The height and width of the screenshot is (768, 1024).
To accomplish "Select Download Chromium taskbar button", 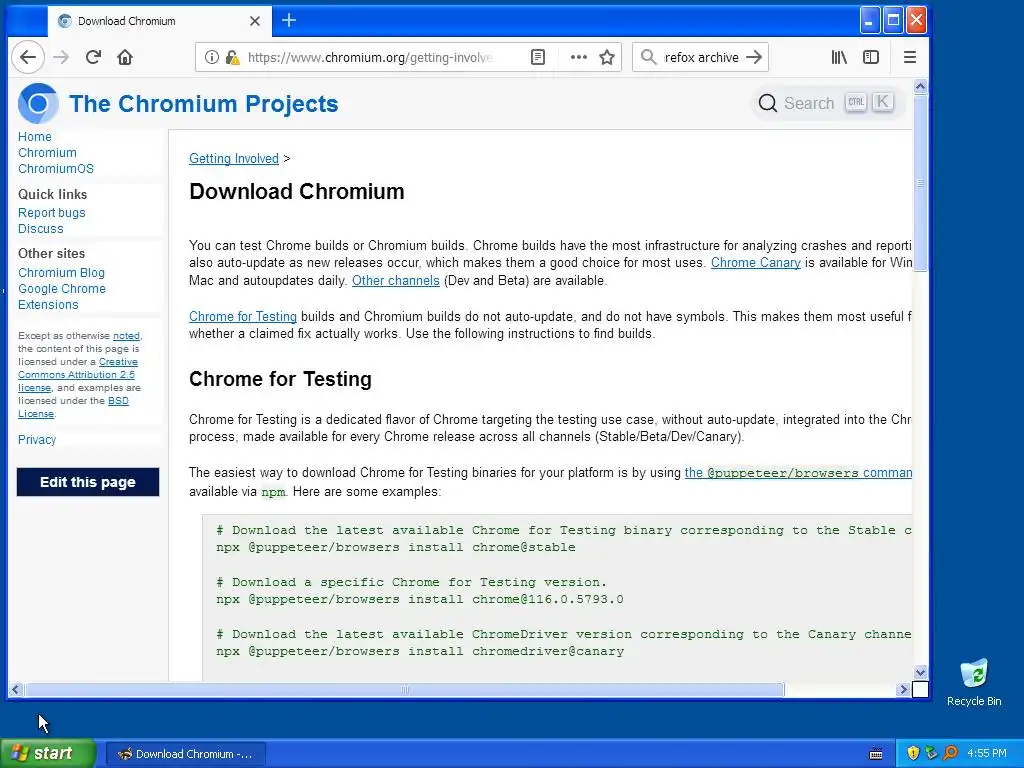I will point(185,754).
